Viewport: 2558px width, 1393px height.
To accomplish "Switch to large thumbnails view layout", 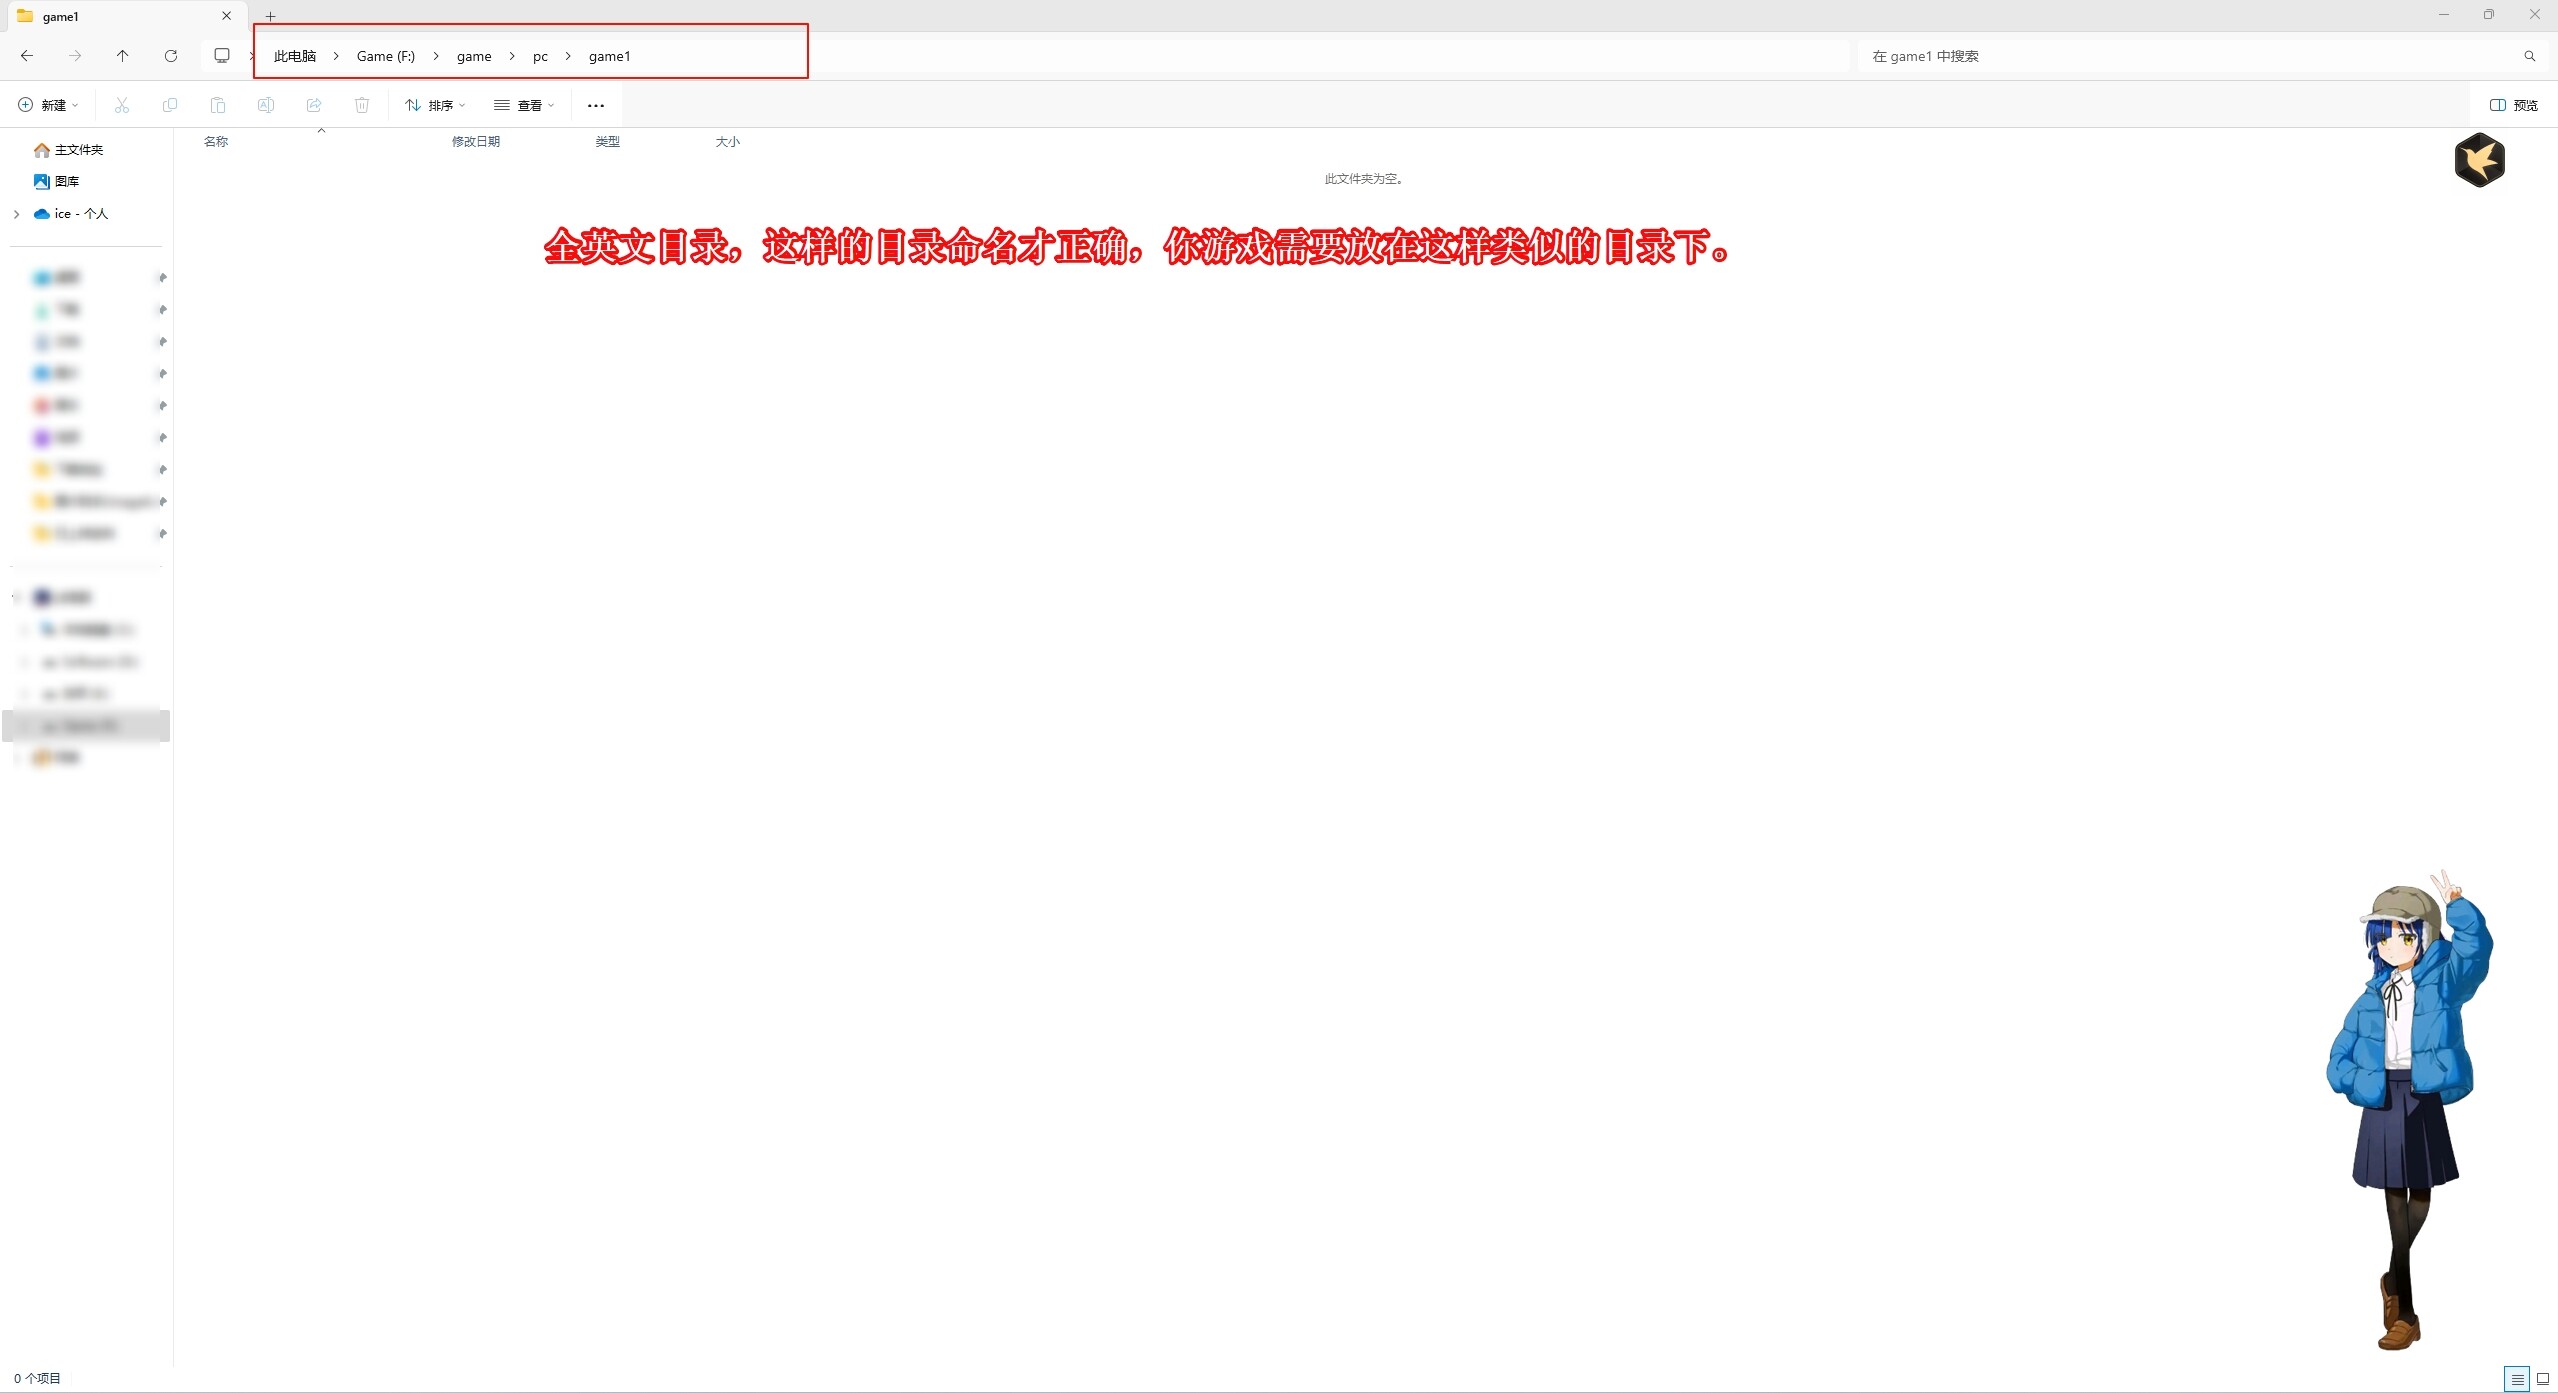I will (2543, 1379).
